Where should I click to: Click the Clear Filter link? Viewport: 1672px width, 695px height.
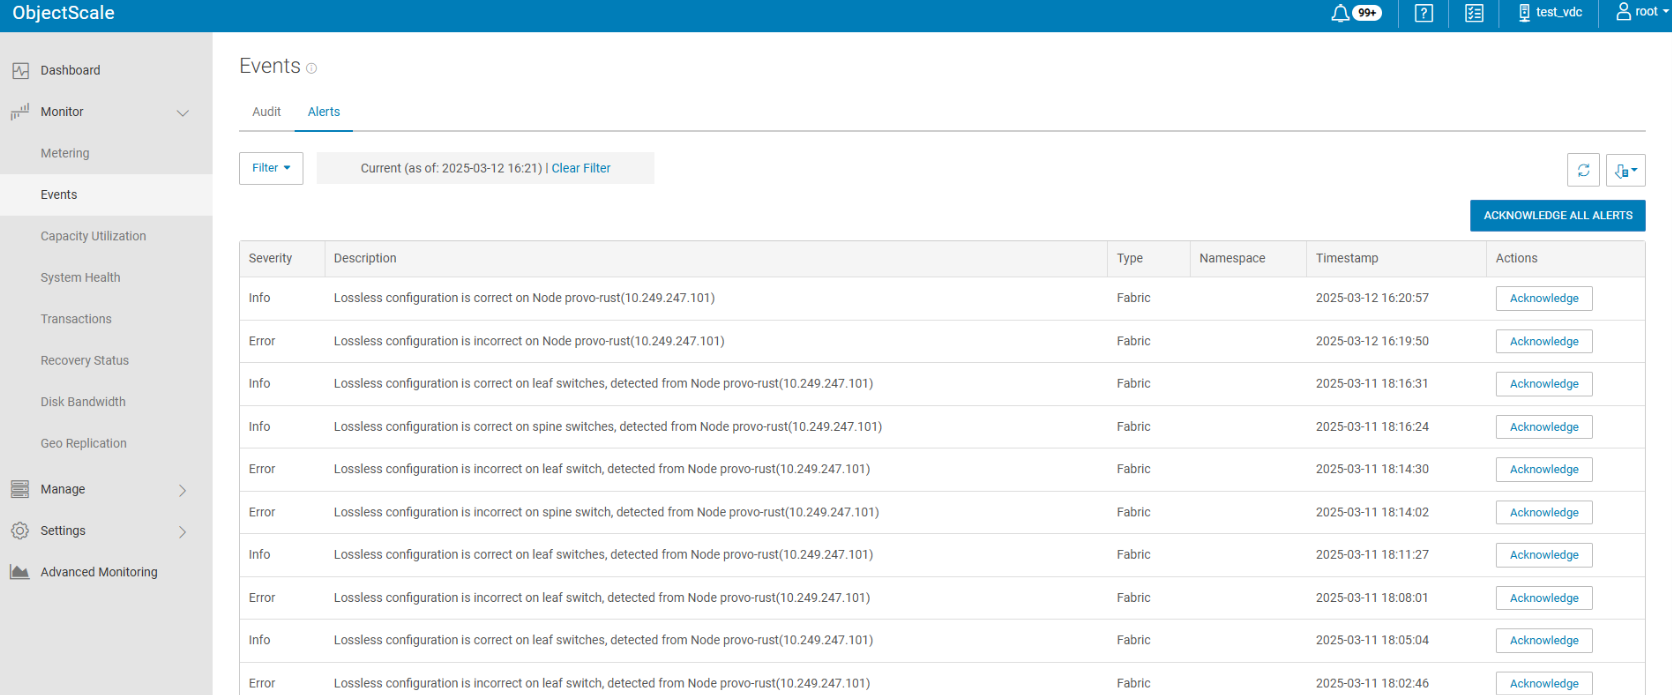tap(581, 168)
